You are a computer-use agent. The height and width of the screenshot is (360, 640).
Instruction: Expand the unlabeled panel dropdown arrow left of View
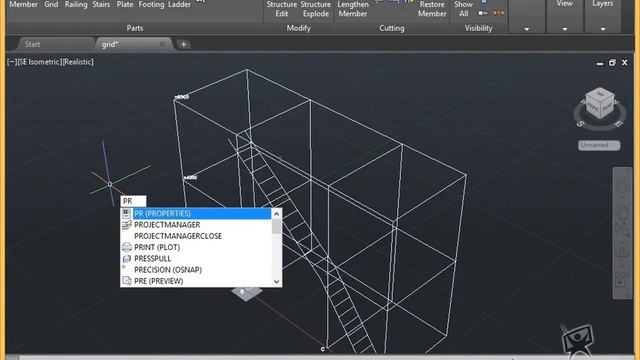coord(527,29)
